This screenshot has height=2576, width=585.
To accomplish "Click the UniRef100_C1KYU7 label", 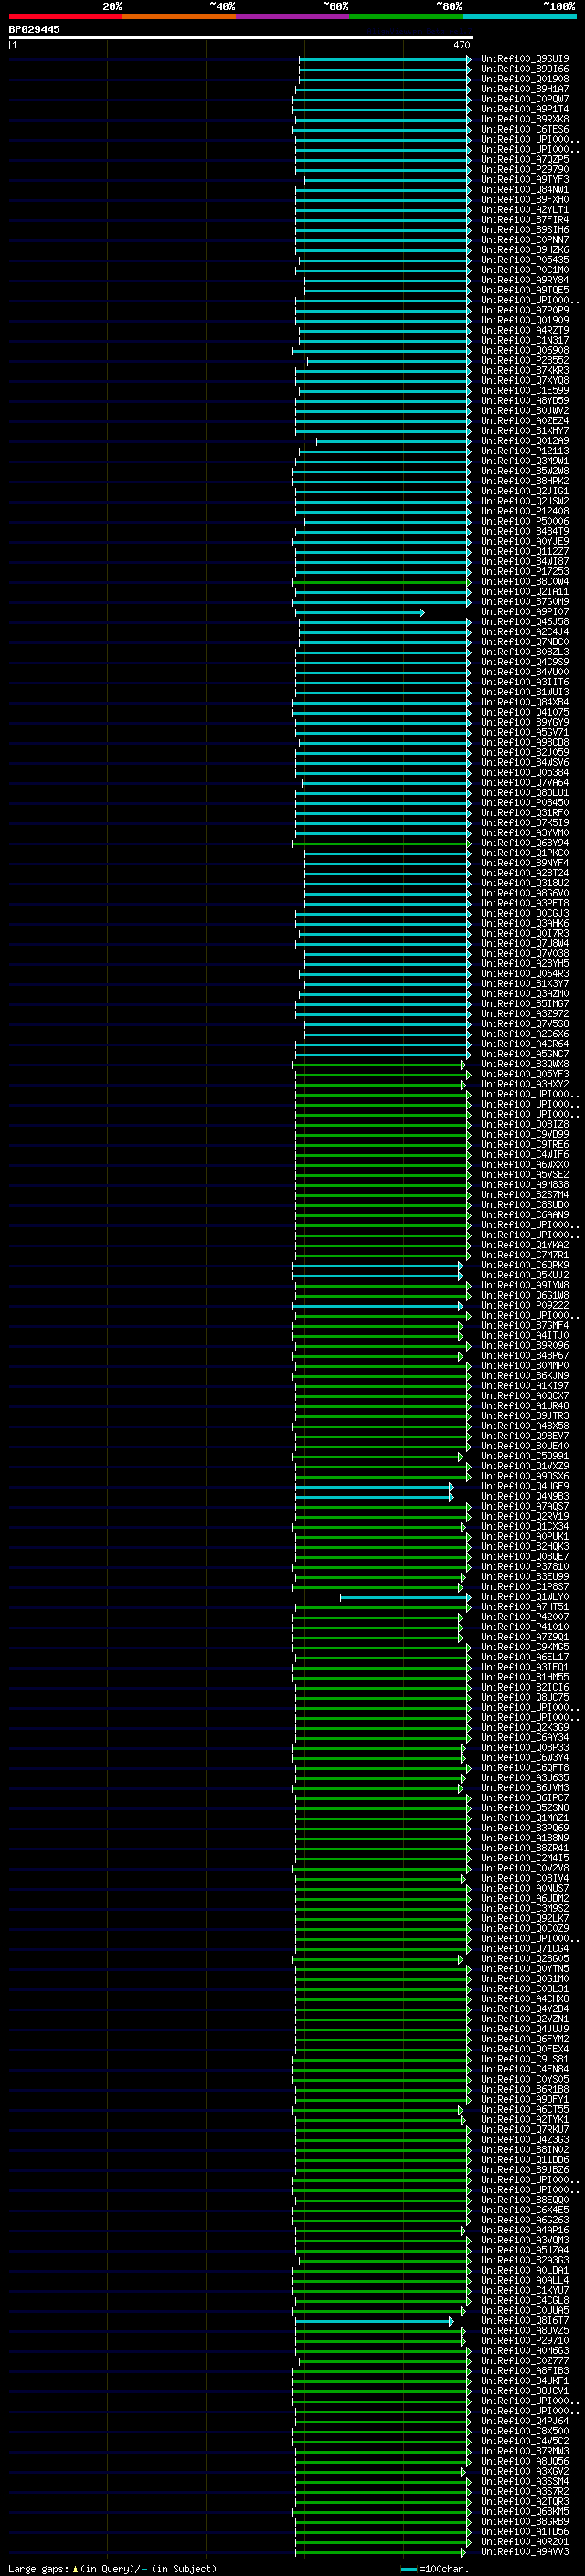I will click(524, 2291).
